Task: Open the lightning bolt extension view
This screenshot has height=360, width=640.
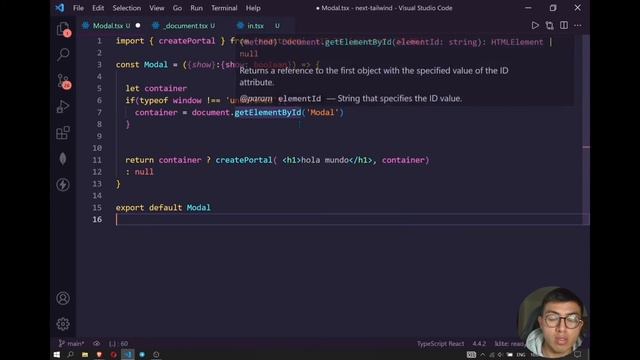Action: point(63,184)
